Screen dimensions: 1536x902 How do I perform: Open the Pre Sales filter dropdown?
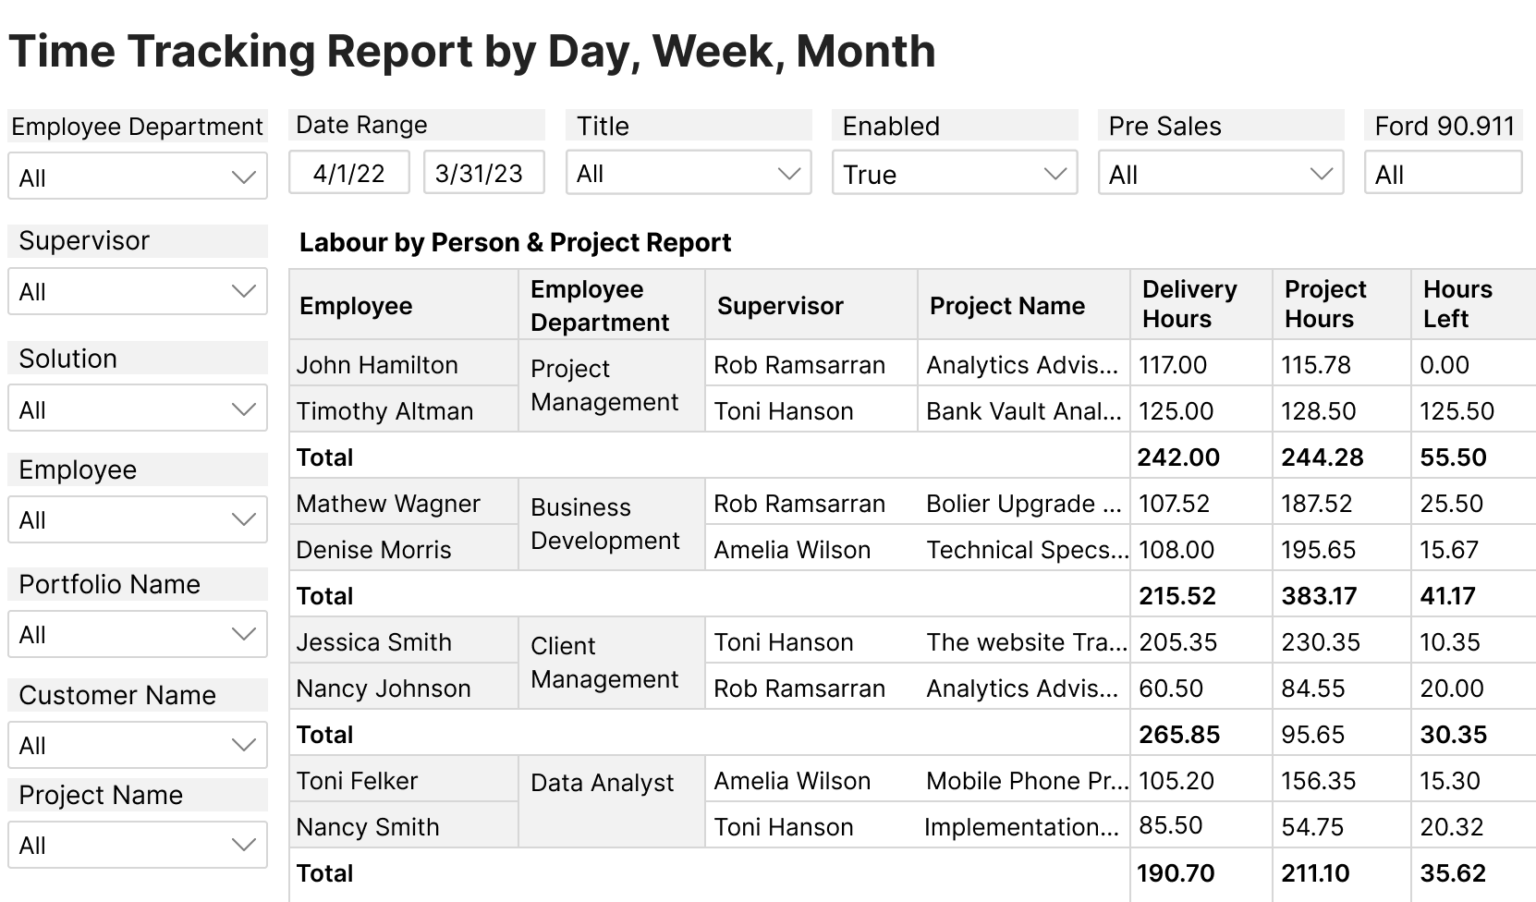click(x=1220, y=173)
